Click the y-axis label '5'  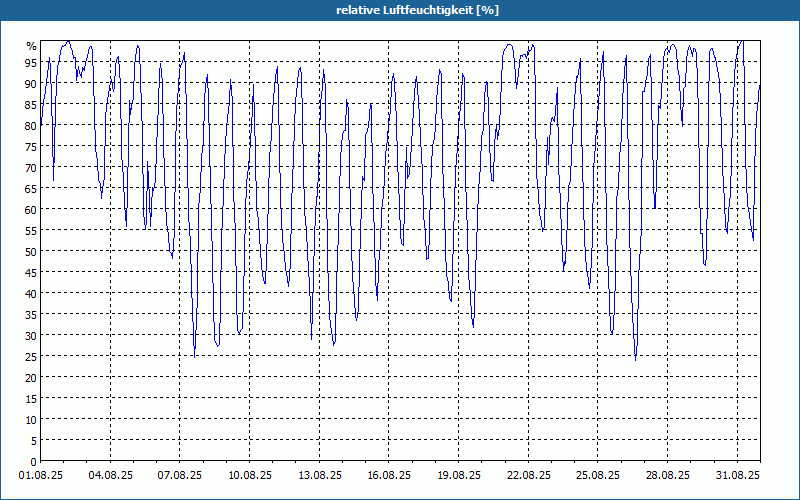34,441
